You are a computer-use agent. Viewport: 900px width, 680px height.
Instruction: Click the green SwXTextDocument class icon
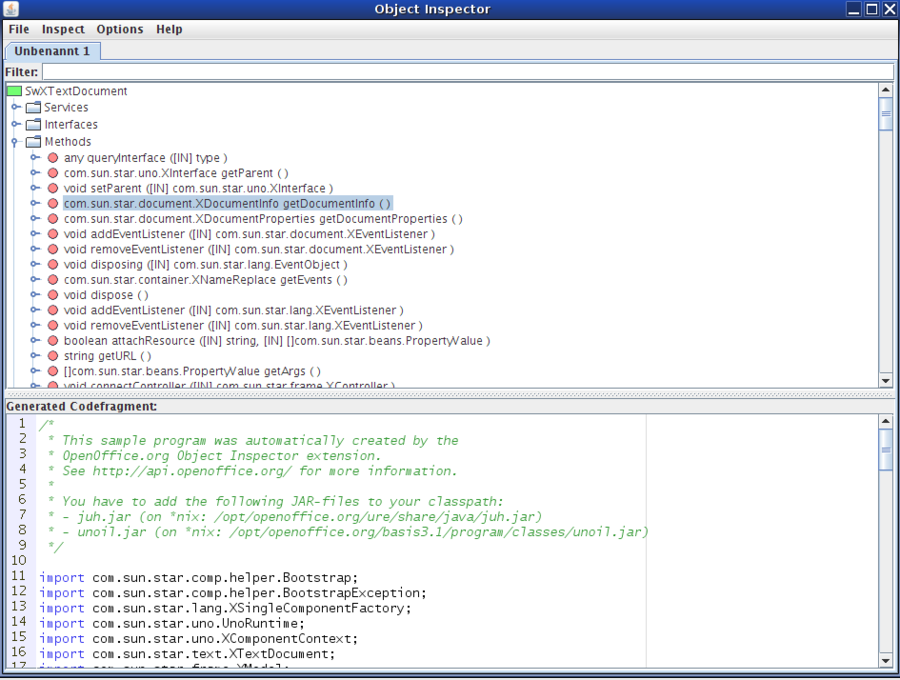[x=14, y=91]
